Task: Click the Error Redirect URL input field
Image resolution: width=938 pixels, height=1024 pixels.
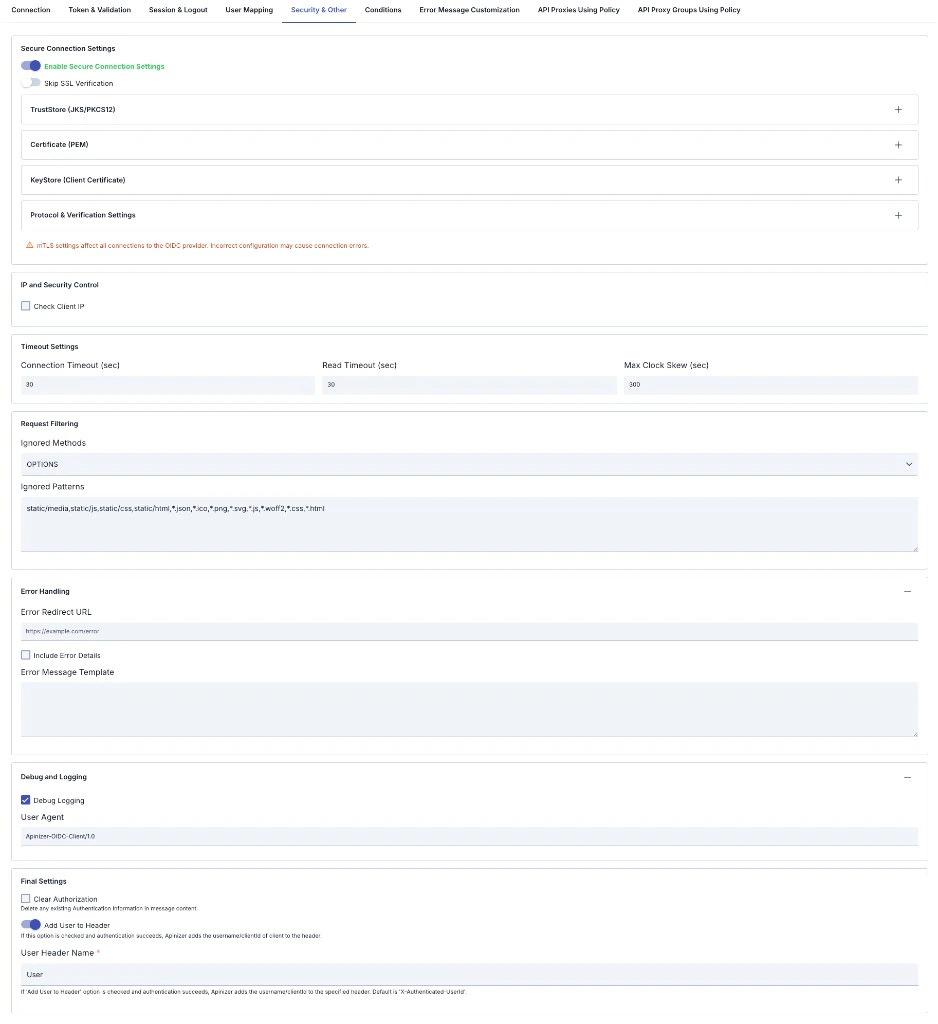Action: point(470,631)
